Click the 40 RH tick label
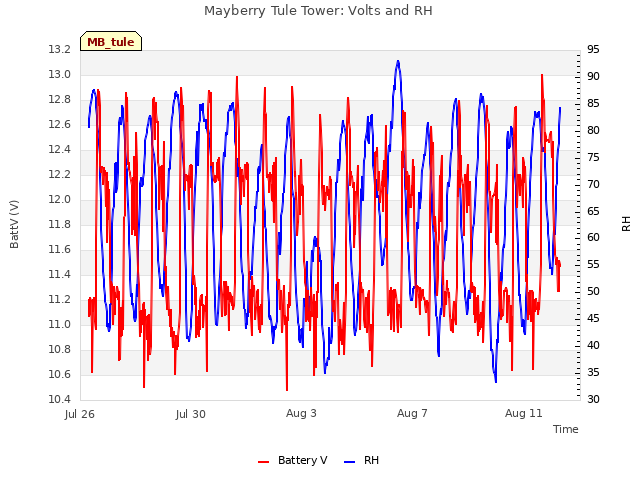This screenshot has height=480, width=640. pos(593,345)
